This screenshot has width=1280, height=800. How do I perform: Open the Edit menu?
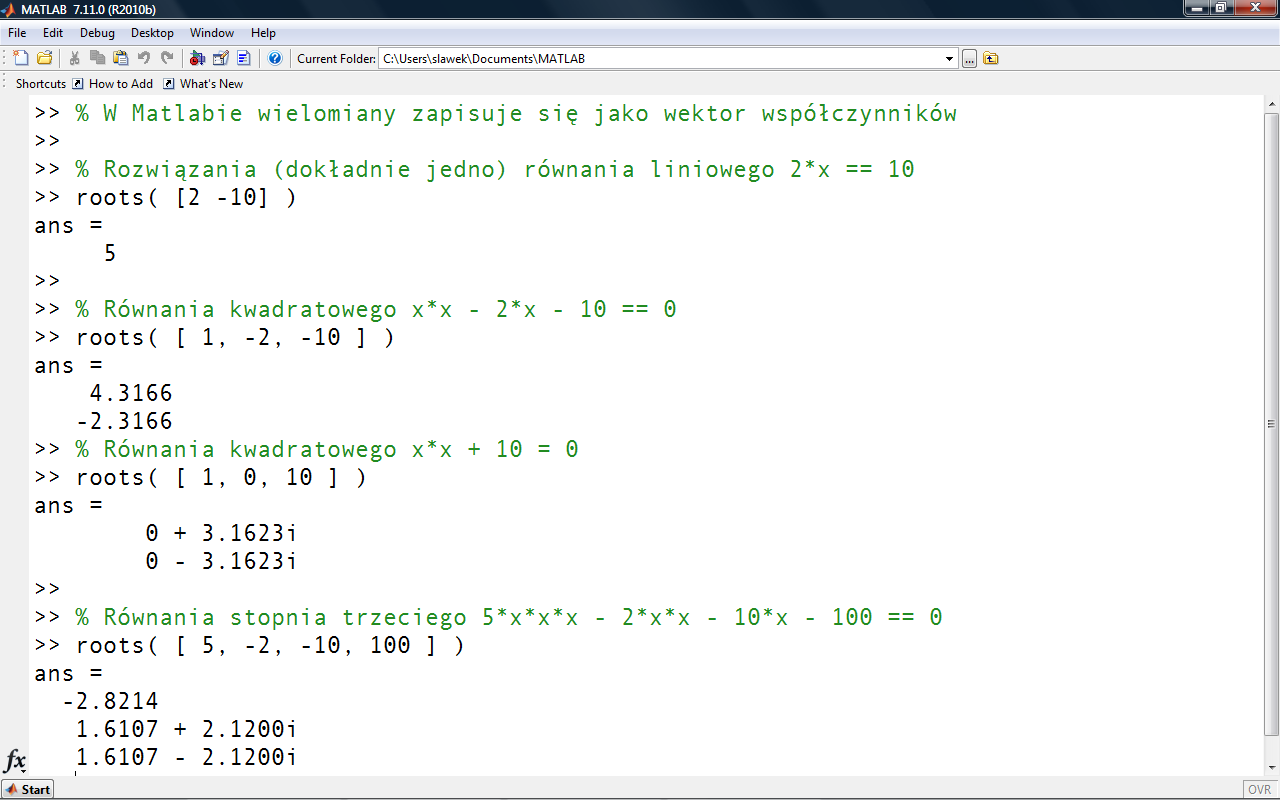[x=53, y=33]
